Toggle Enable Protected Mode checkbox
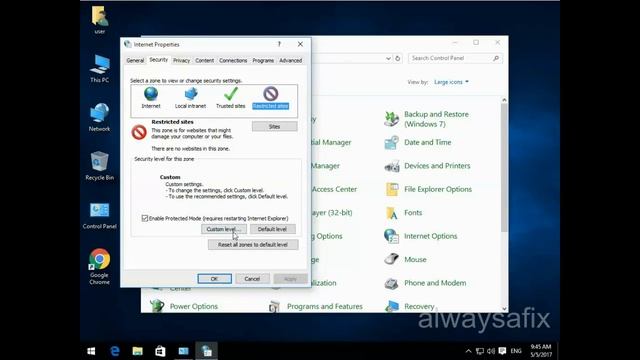This screenshot has height=360, width=640. click(144, 218)
